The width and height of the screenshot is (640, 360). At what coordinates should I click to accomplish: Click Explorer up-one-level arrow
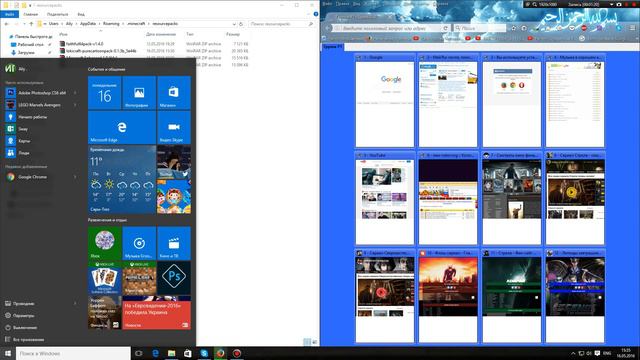click(x=31, y=24)
